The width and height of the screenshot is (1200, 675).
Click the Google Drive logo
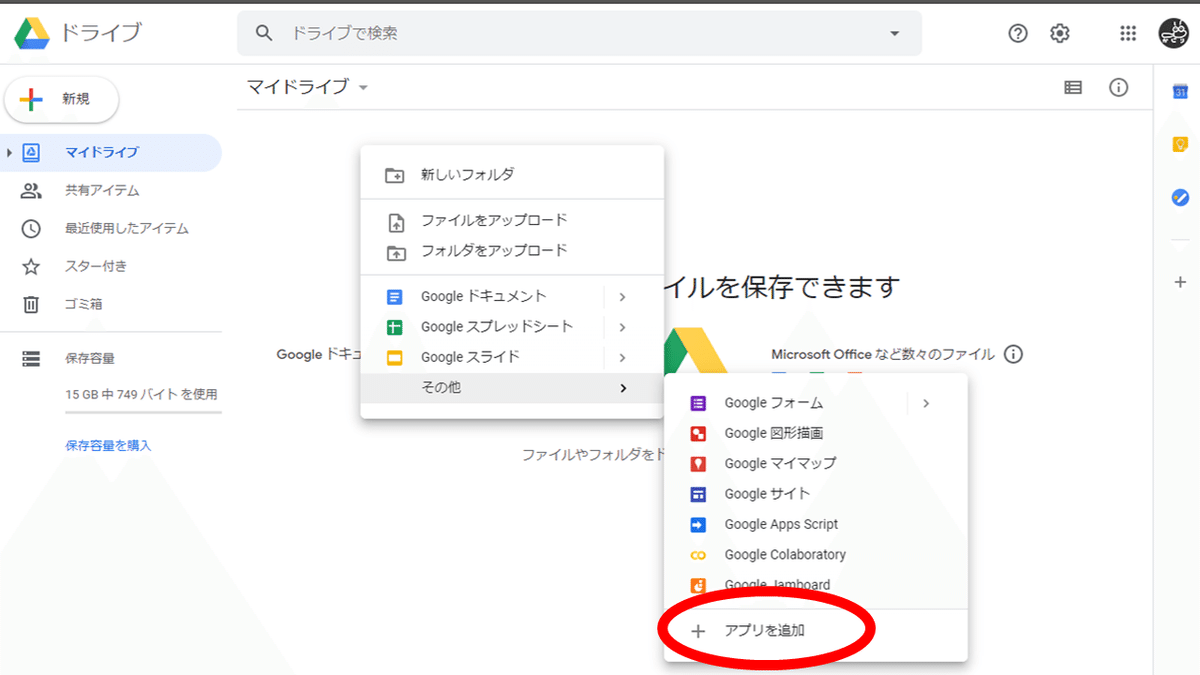(32, 33)
